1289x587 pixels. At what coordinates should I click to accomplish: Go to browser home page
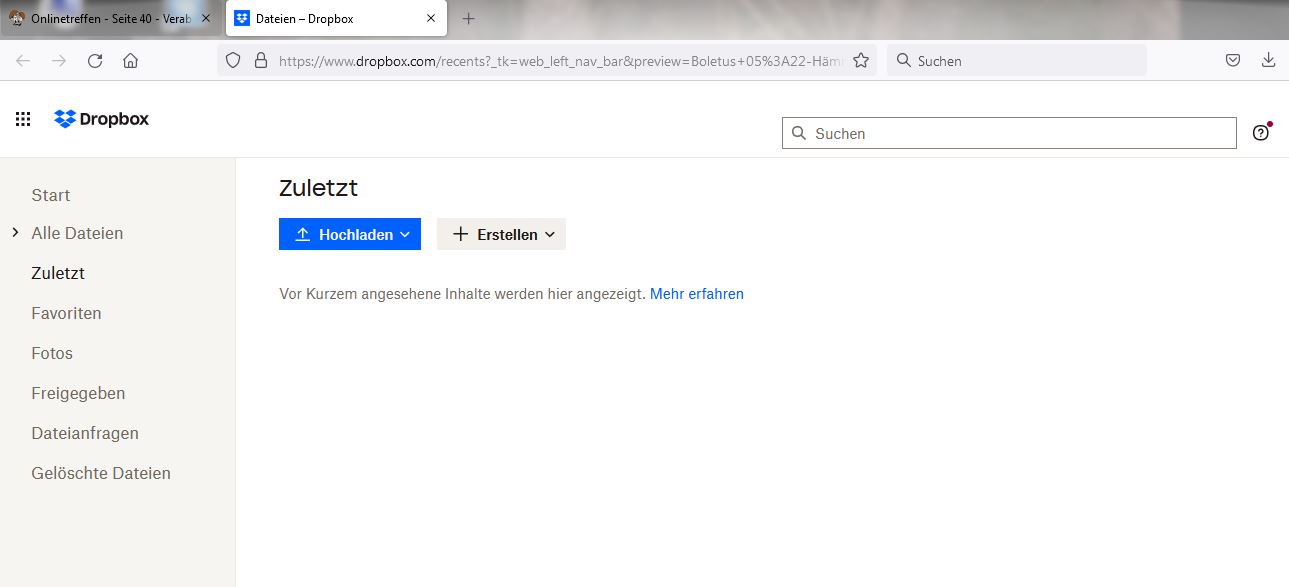click(x=130, y=61)
